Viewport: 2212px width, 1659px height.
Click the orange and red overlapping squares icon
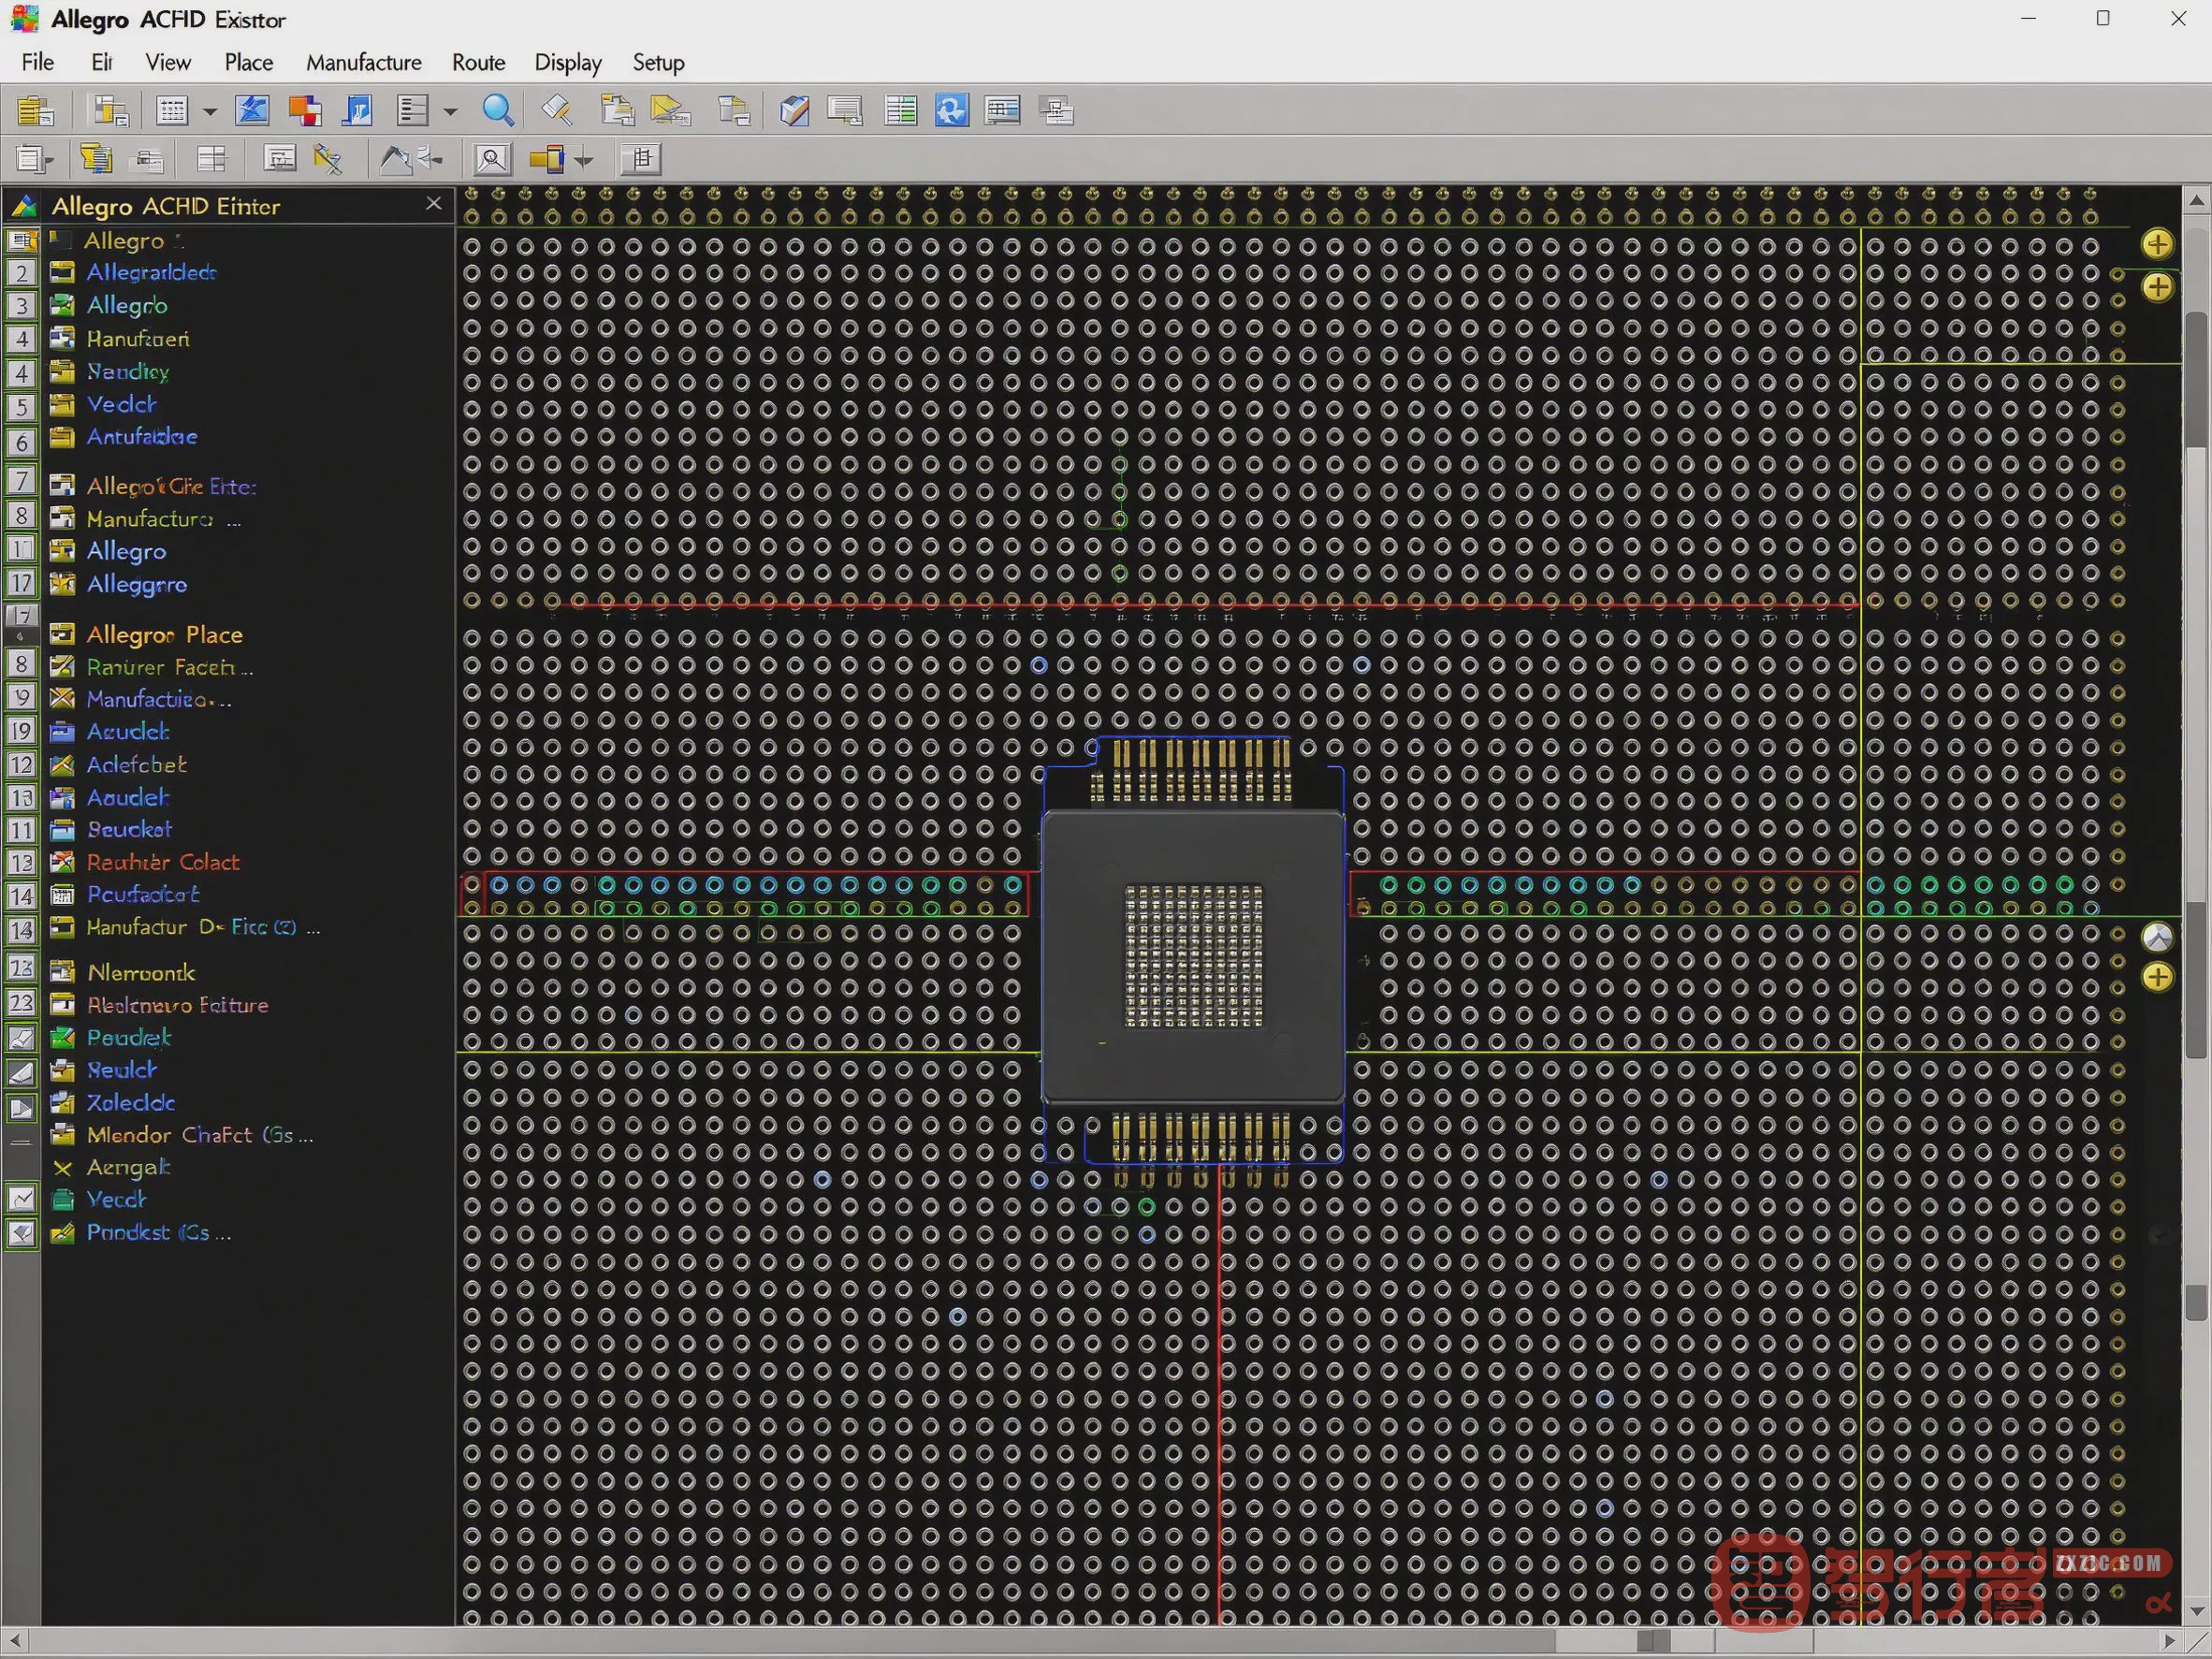pyautogui.click(x=305, y=110)
